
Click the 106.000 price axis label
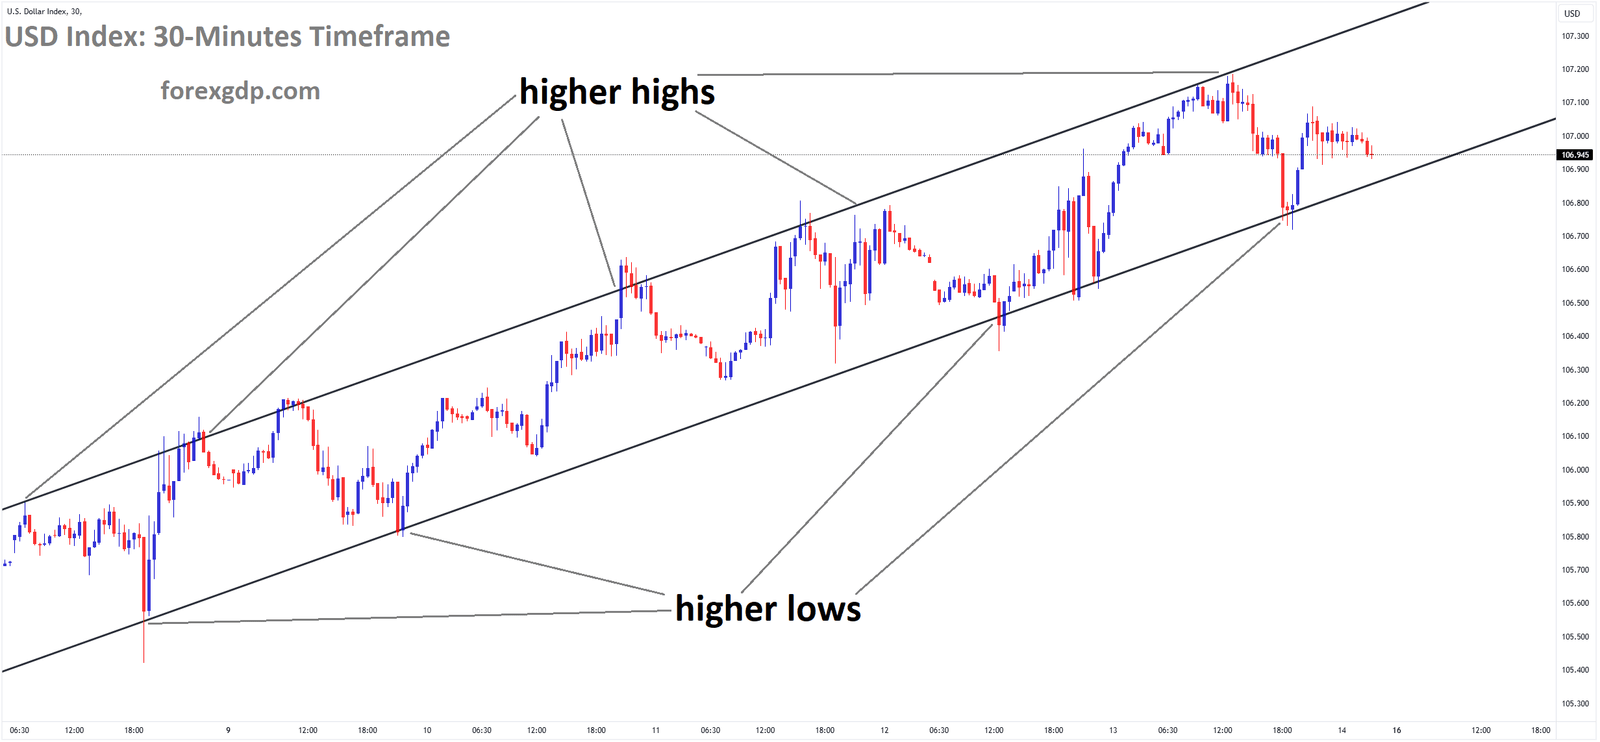(x=1575, y=470)
